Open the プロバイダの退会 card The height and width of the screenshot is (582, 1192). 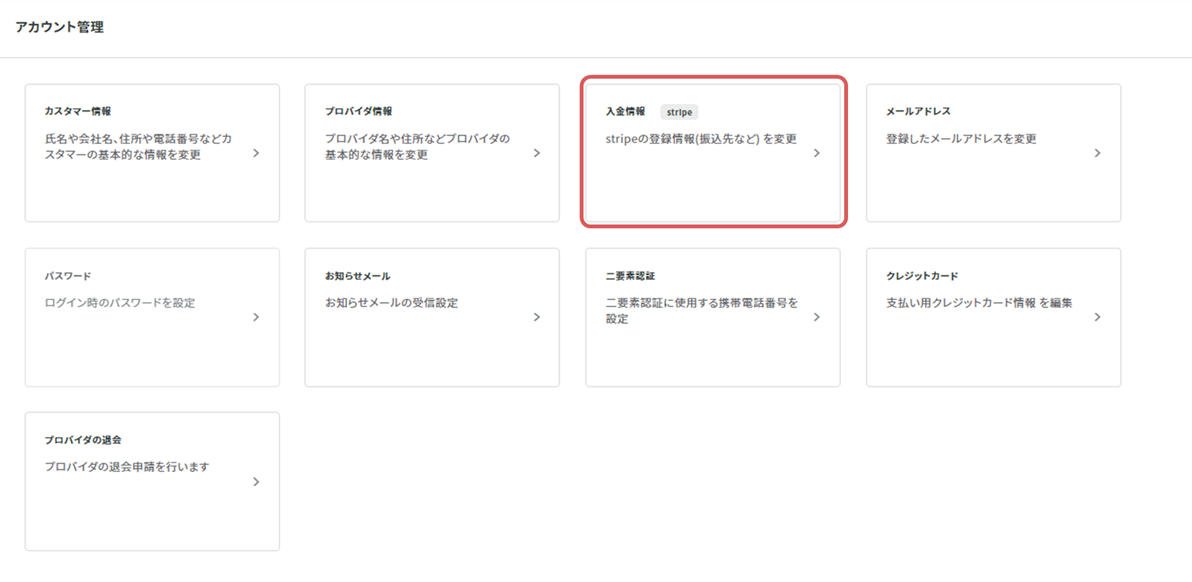[x=152, y=481]
